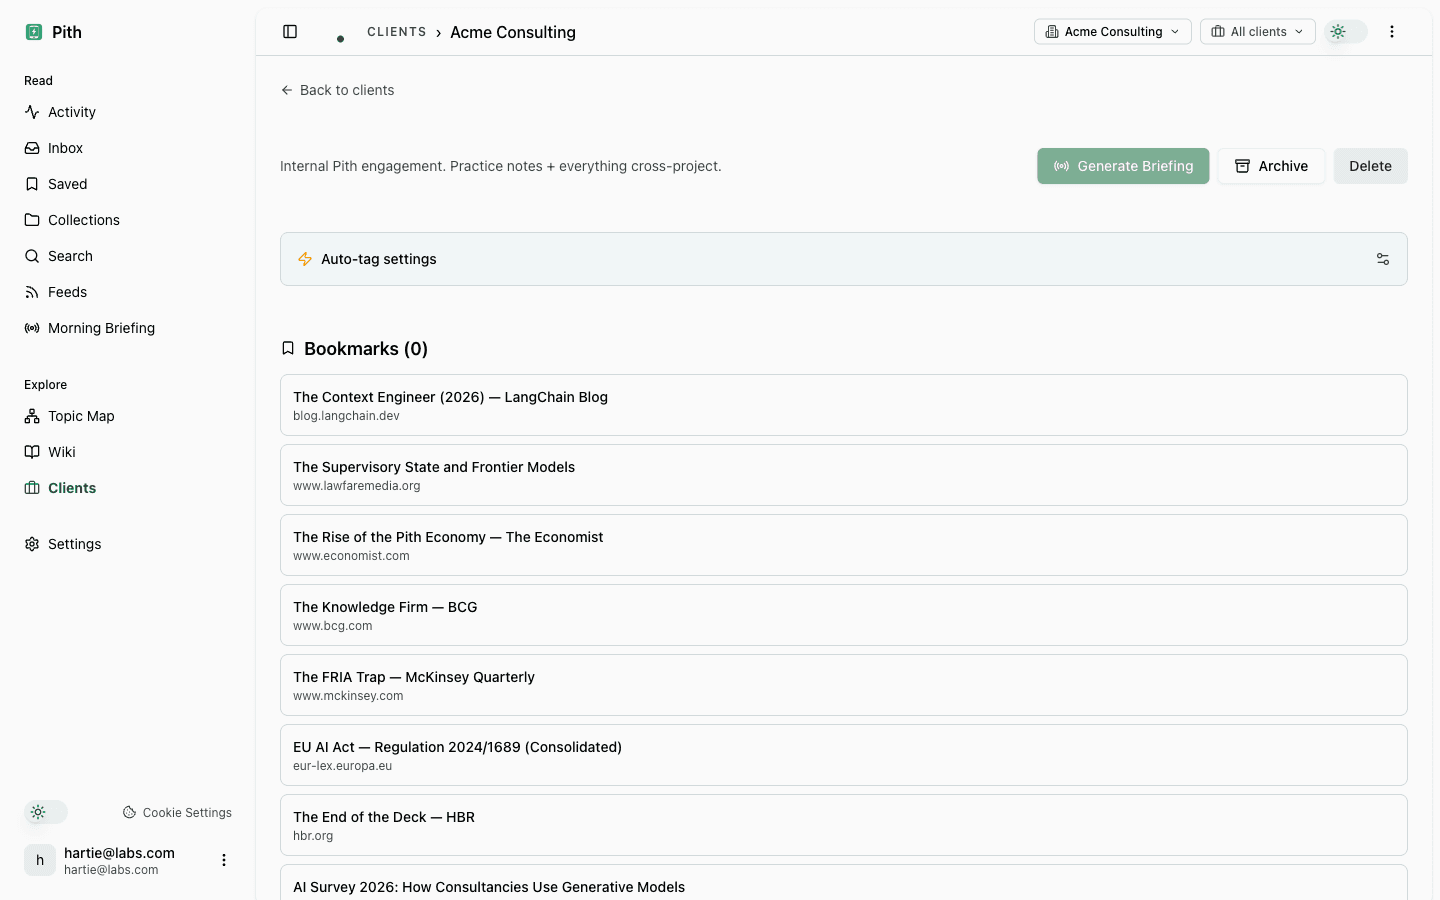The width and height of the screenshot is (1440, 900).
Task: Delete the Acme Consulting client
Action: coord(1370,166)
